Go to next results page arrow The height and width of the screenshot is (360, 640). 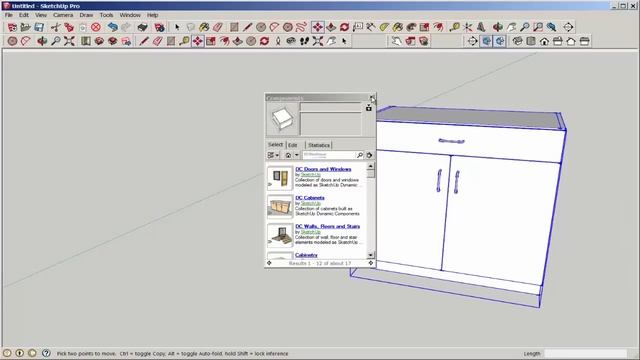[x=371, y=263]
